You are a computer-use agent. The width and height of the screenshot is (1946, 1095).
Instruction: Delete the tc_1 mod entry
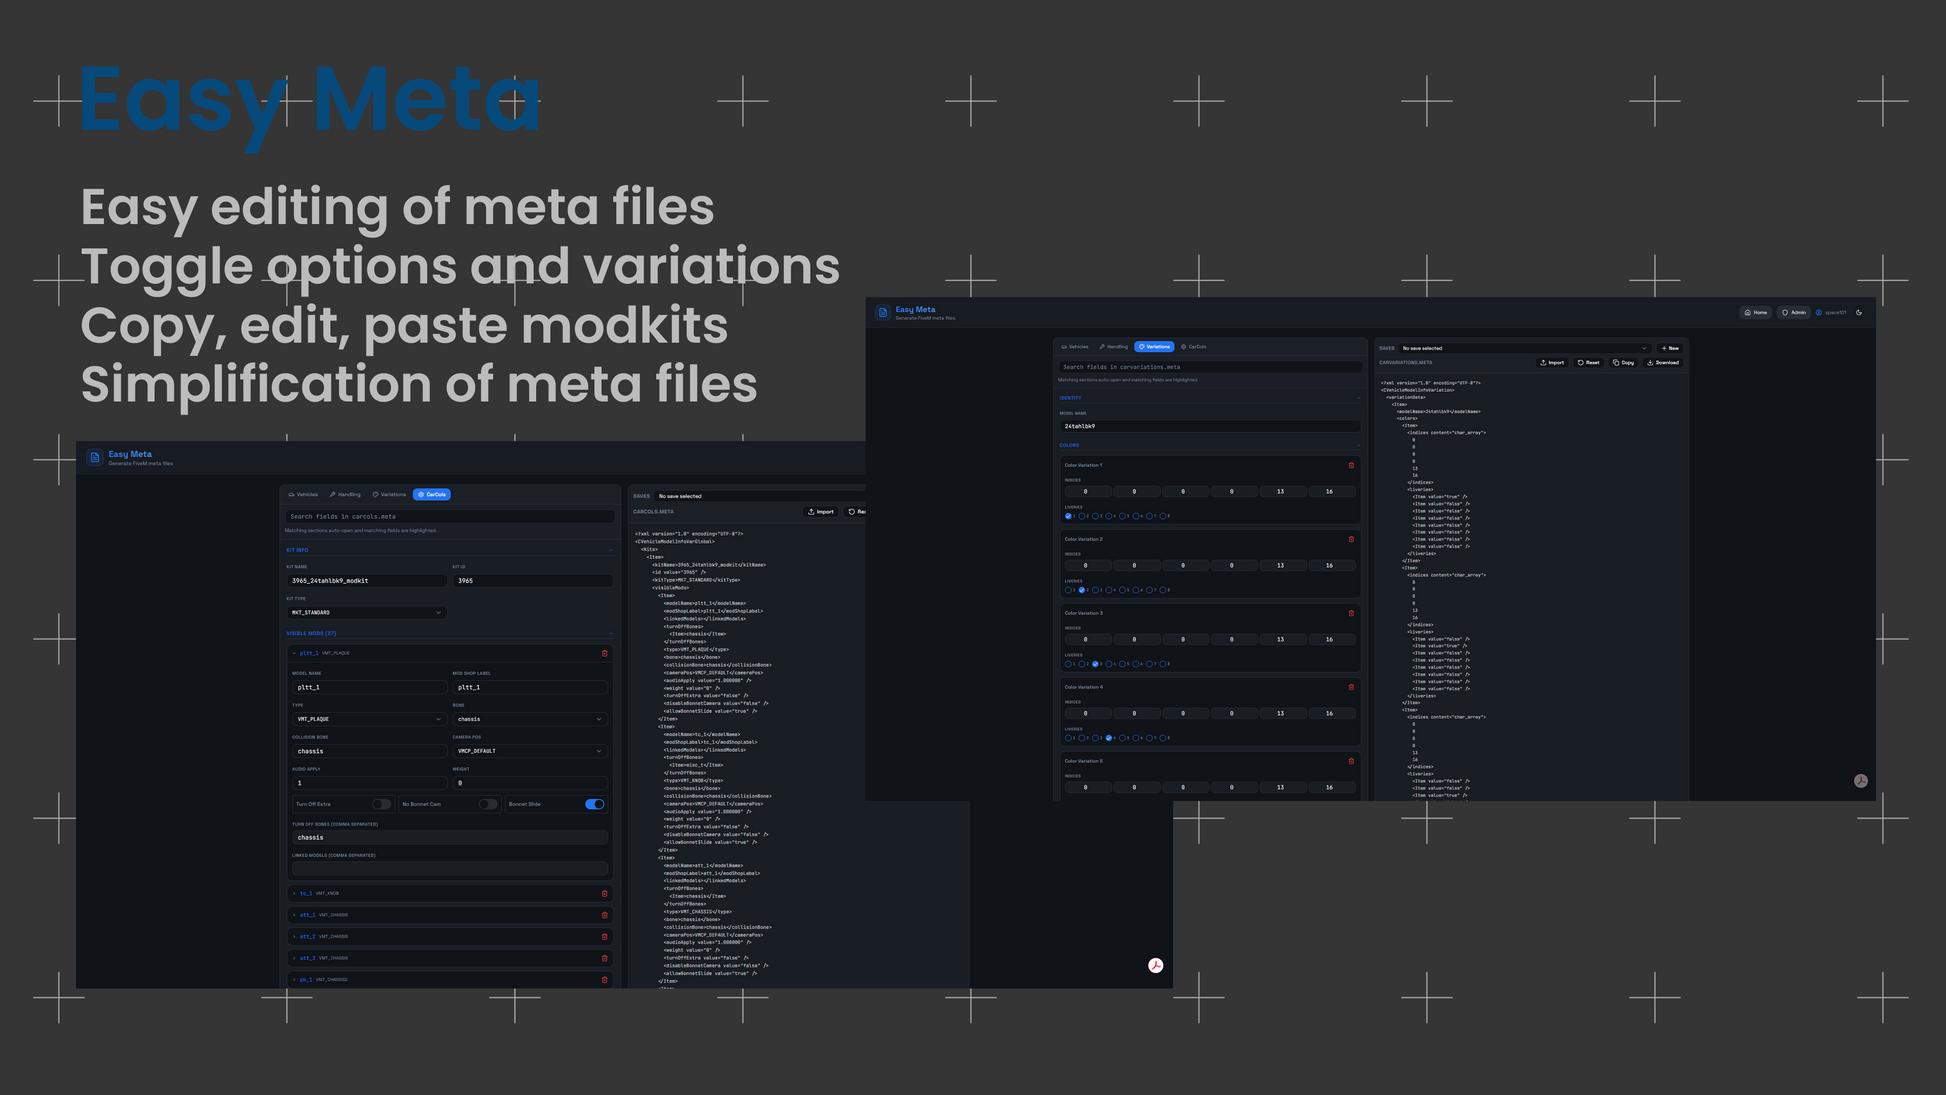pyautogui.click(x=604, y=893)
